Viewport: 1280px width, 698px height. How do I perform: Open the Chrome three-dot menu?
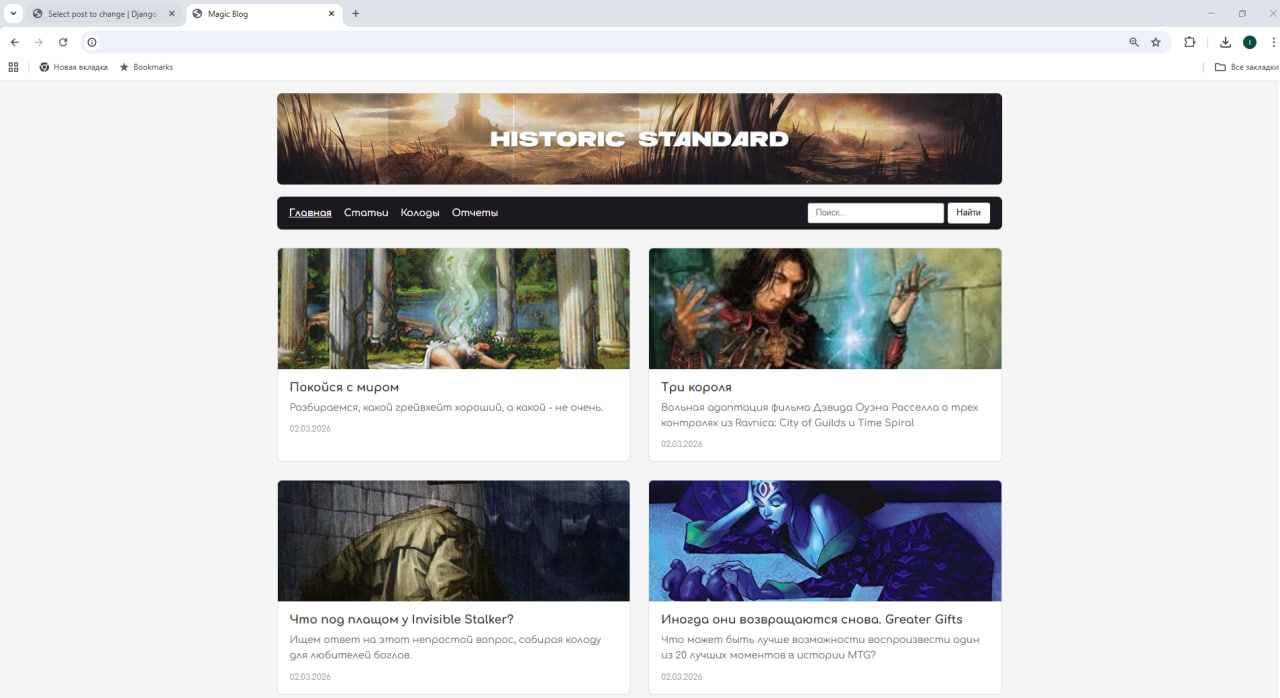coord(1273,42)
